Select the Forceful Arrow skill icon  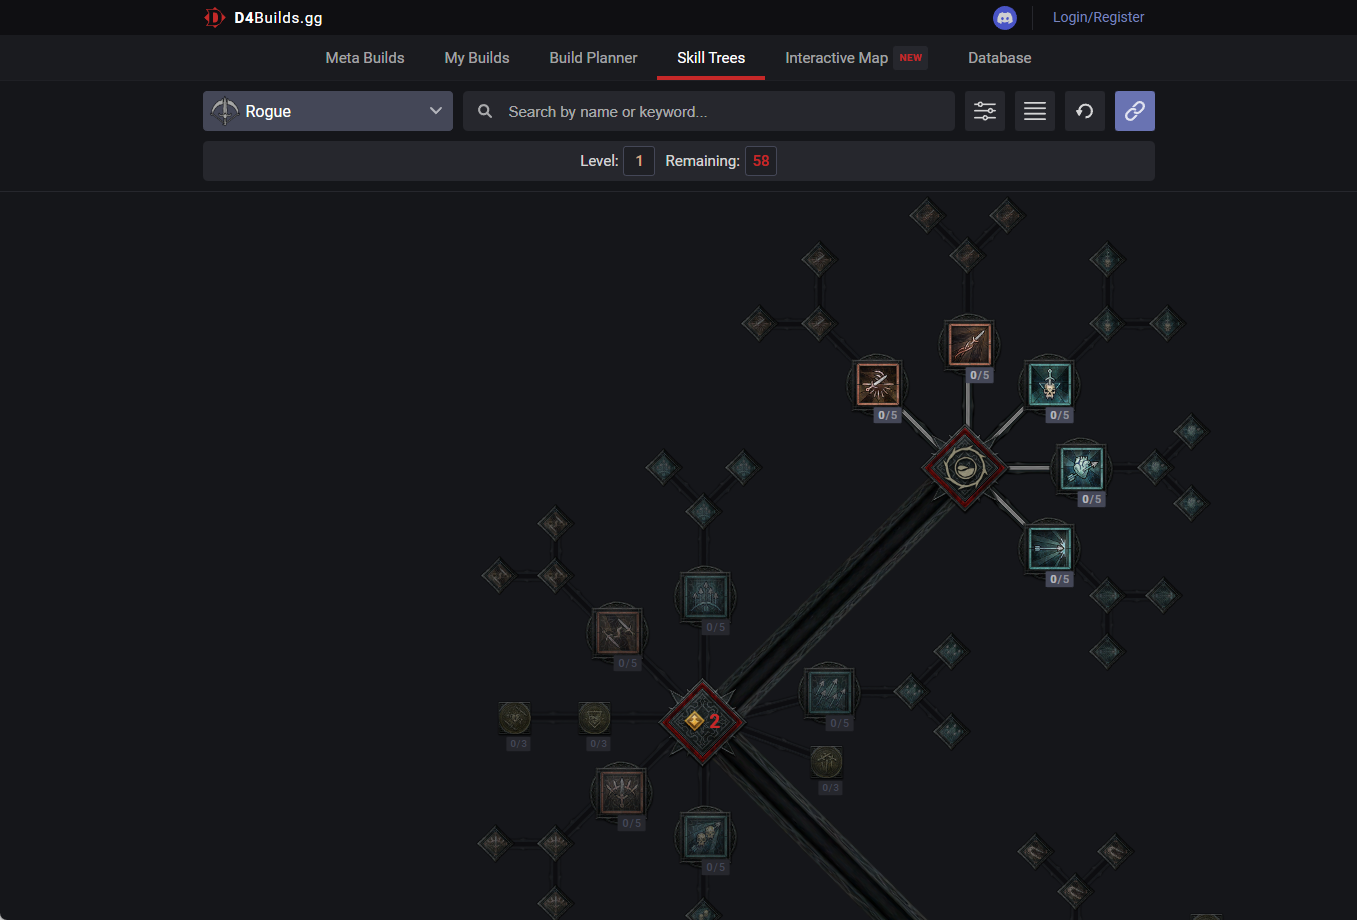tap(1050, 548)
